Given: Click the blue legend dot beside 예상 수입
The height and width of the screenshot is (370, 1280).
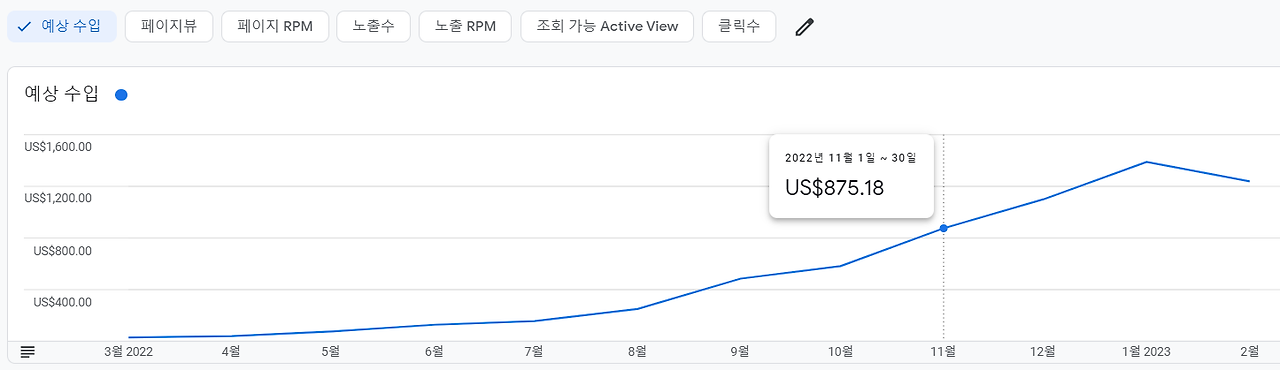Looking at the screenshot, I should [x=121, y=95].
